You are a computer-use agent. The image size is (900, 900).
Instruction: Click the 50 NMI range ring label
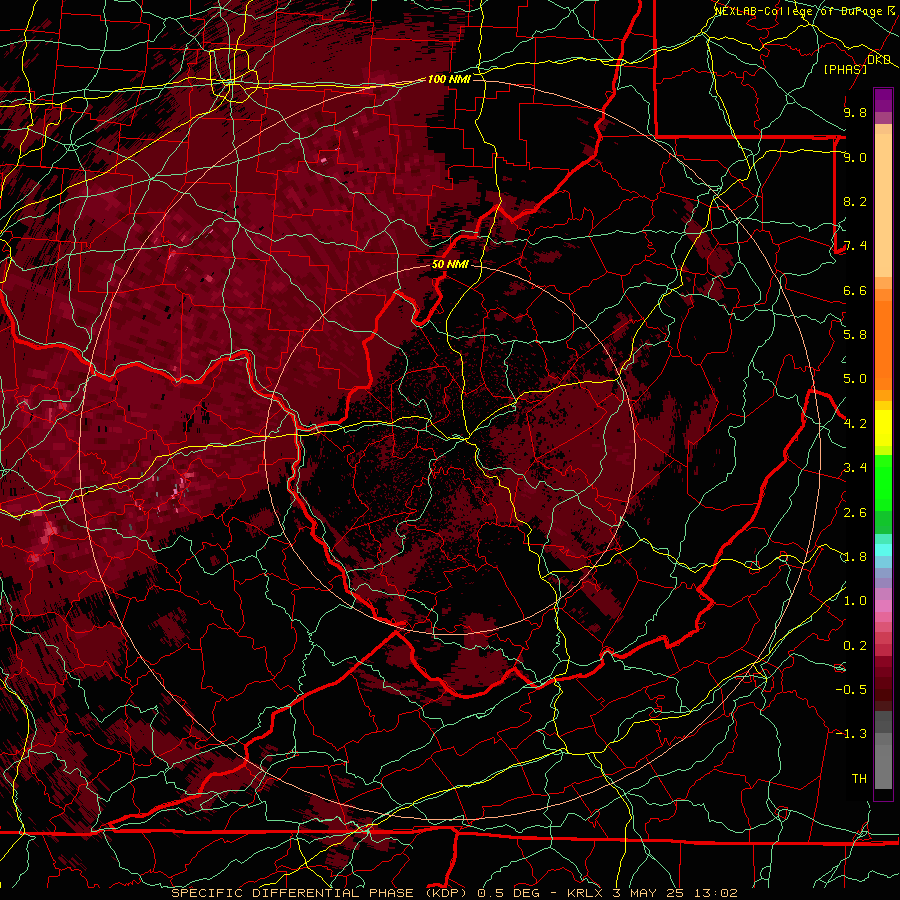tap(451, 264)
